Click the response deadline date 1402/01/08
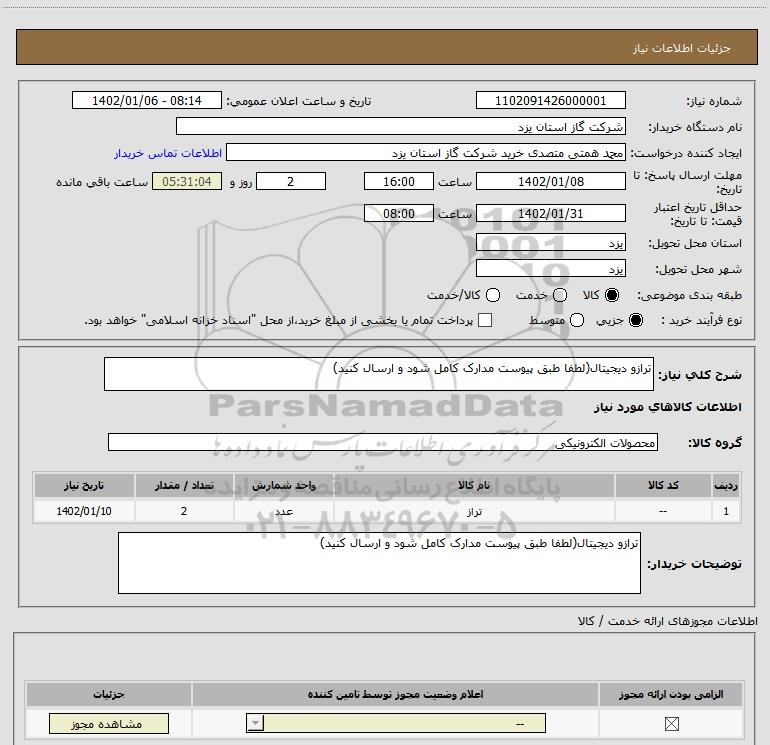 [550, 181]
